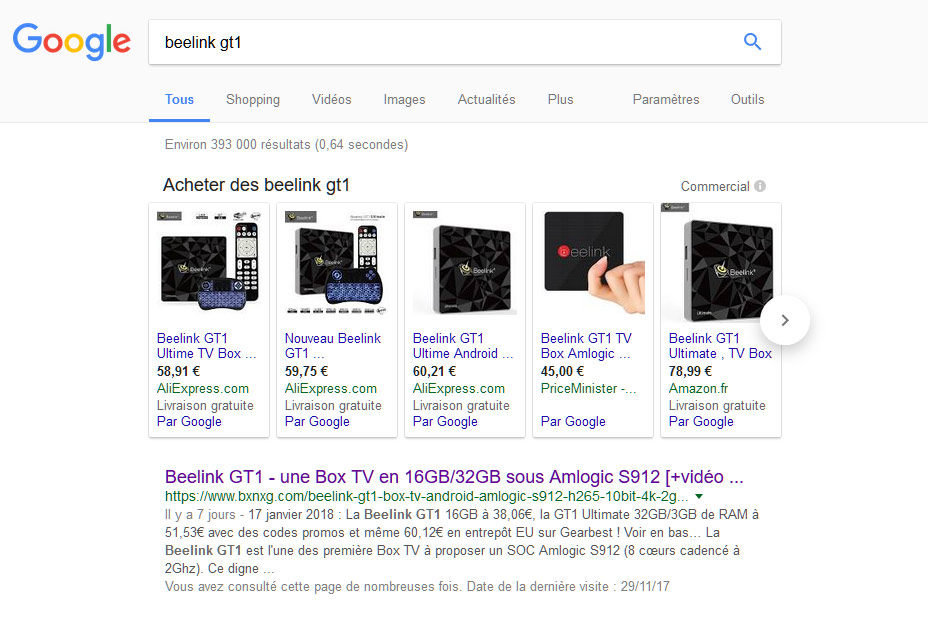The width and height of the screenshot is (928, 620).
Task: Click the 45,00 € price text
Action: (x=562, y=372)
